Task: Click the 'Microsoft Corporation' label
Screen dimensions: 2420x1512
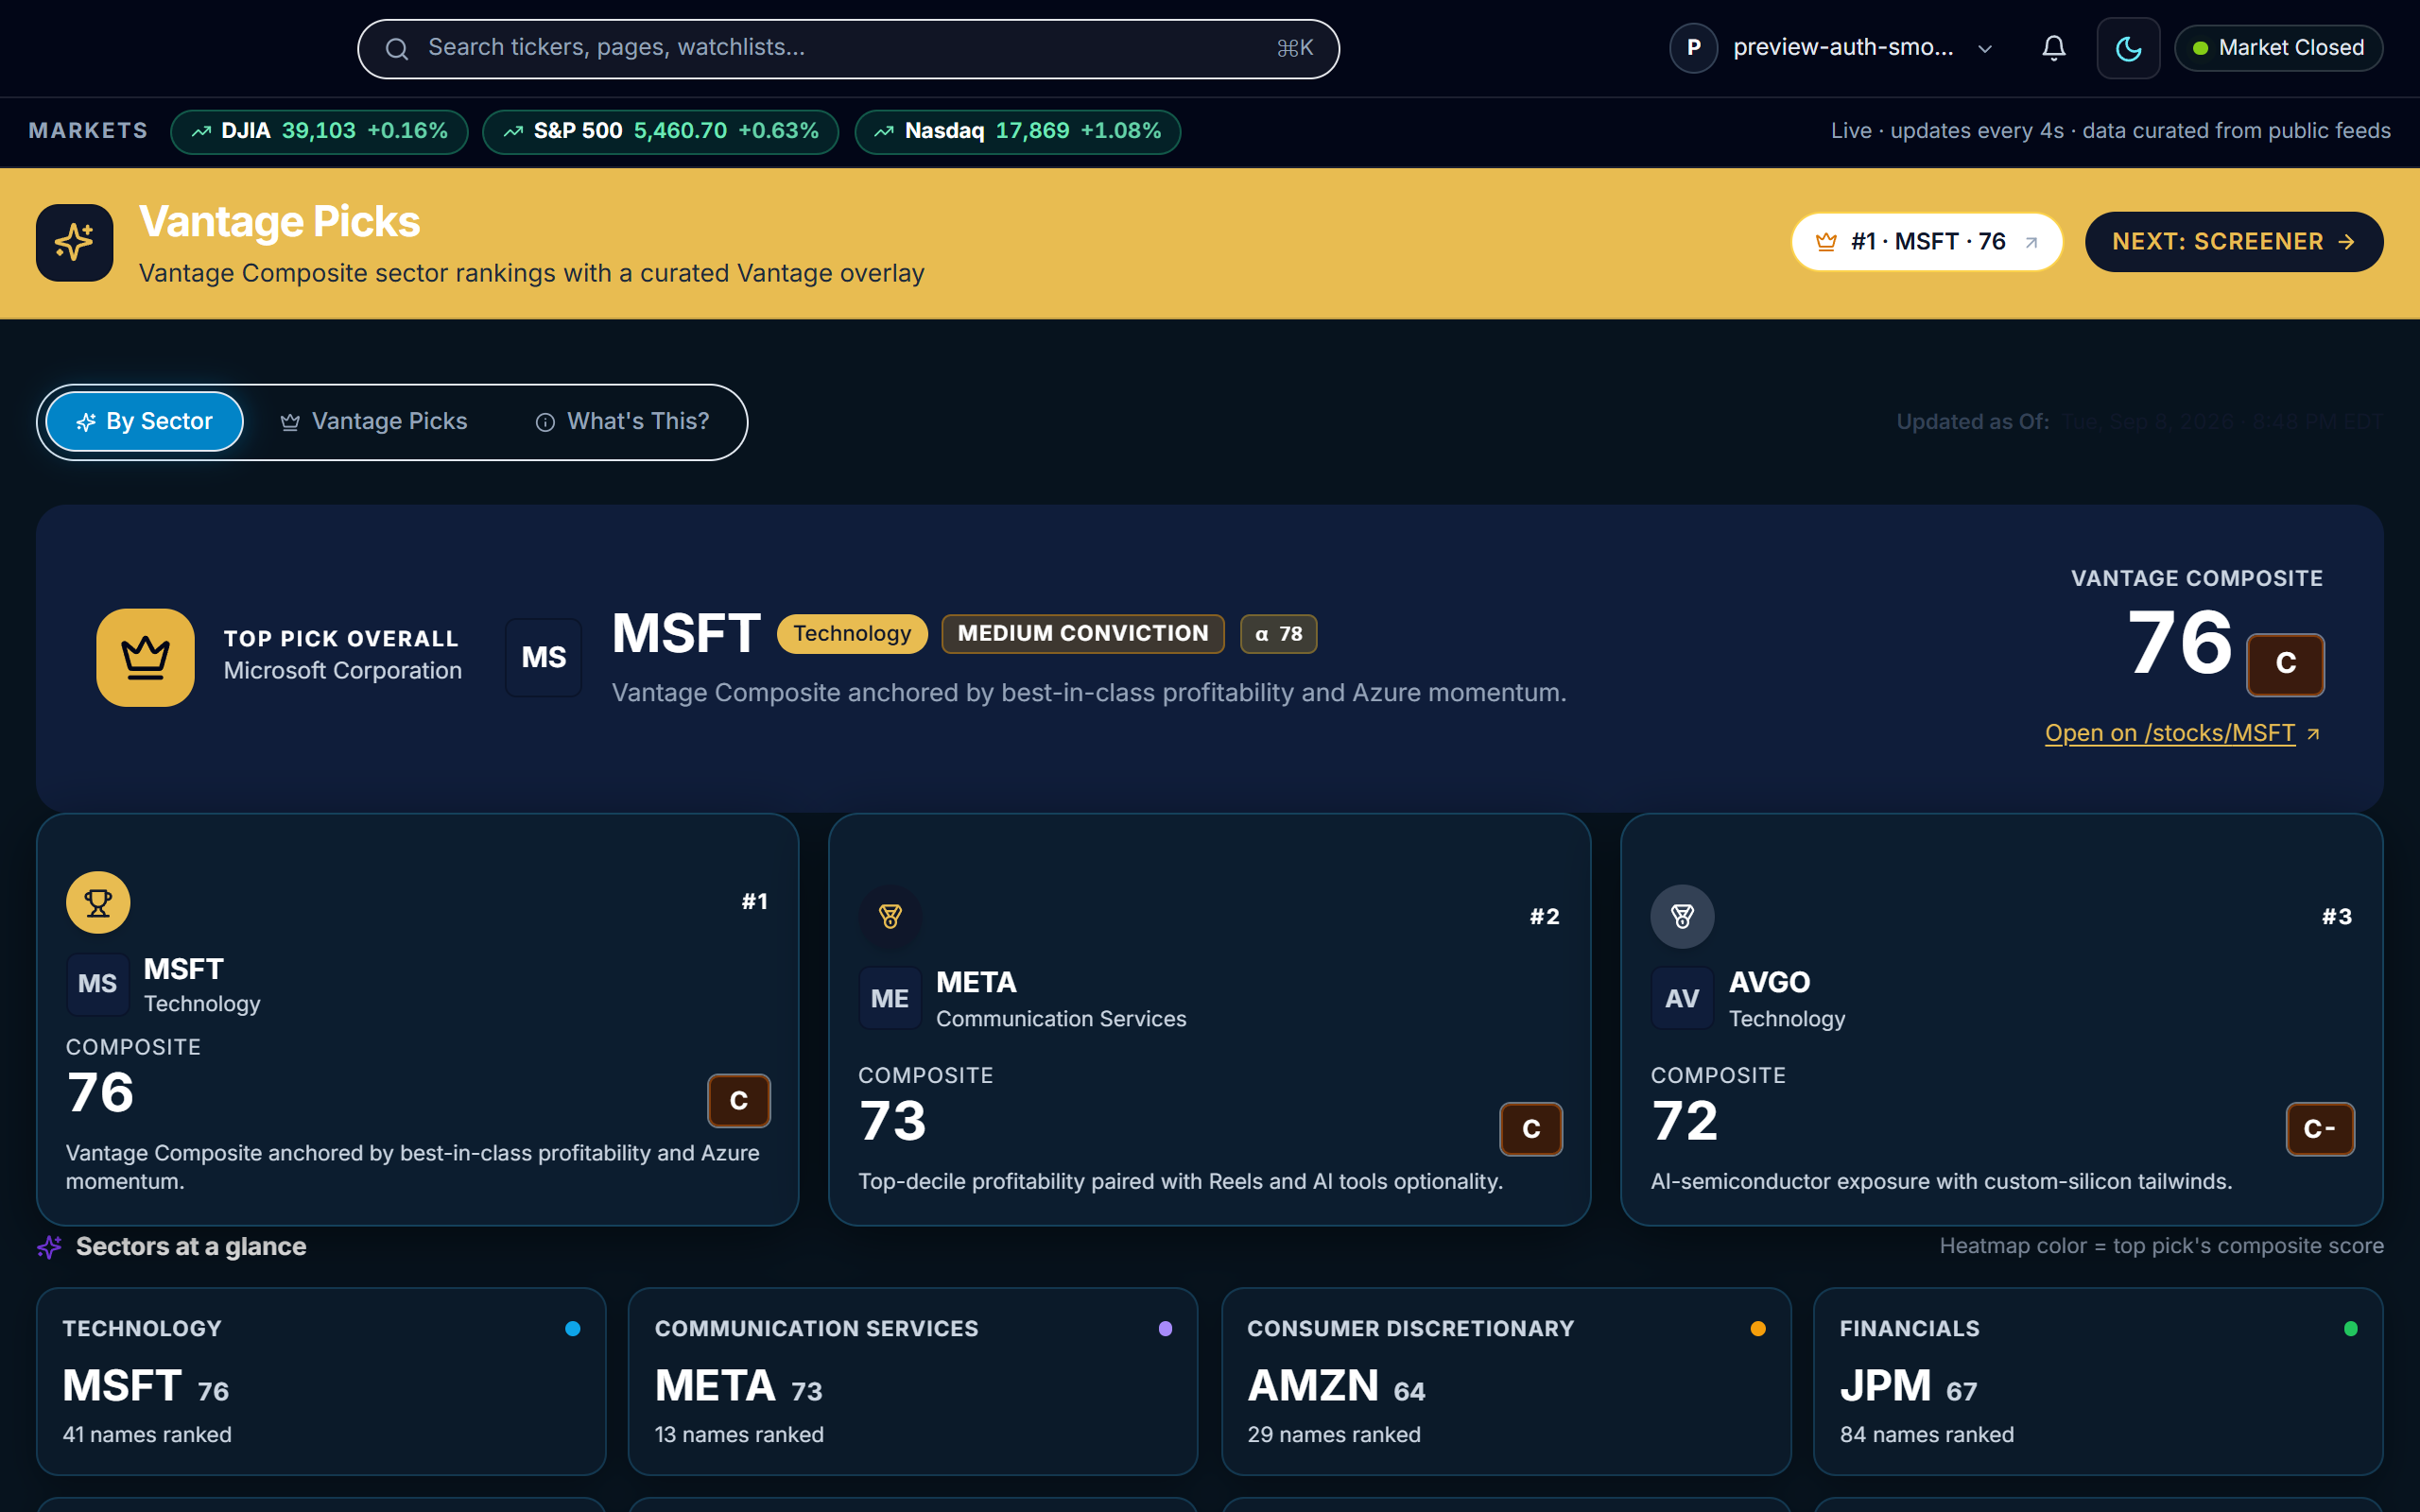Action: coord(343,671)
